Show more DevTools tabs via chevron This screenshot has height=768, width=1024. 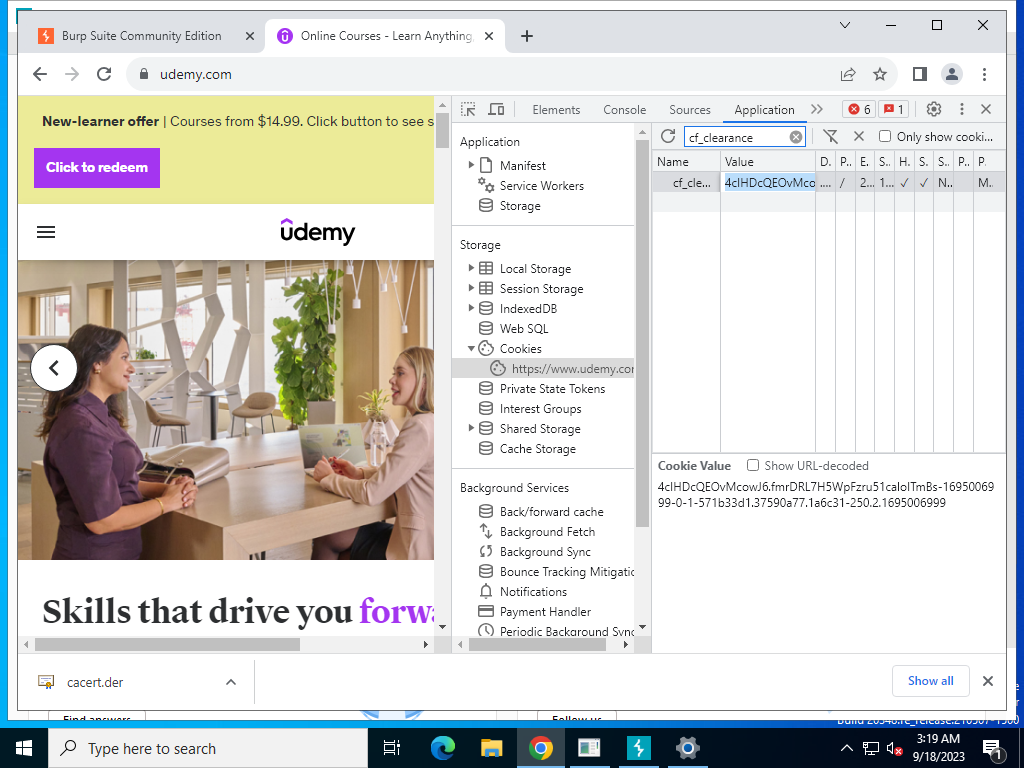click(816, 109)
